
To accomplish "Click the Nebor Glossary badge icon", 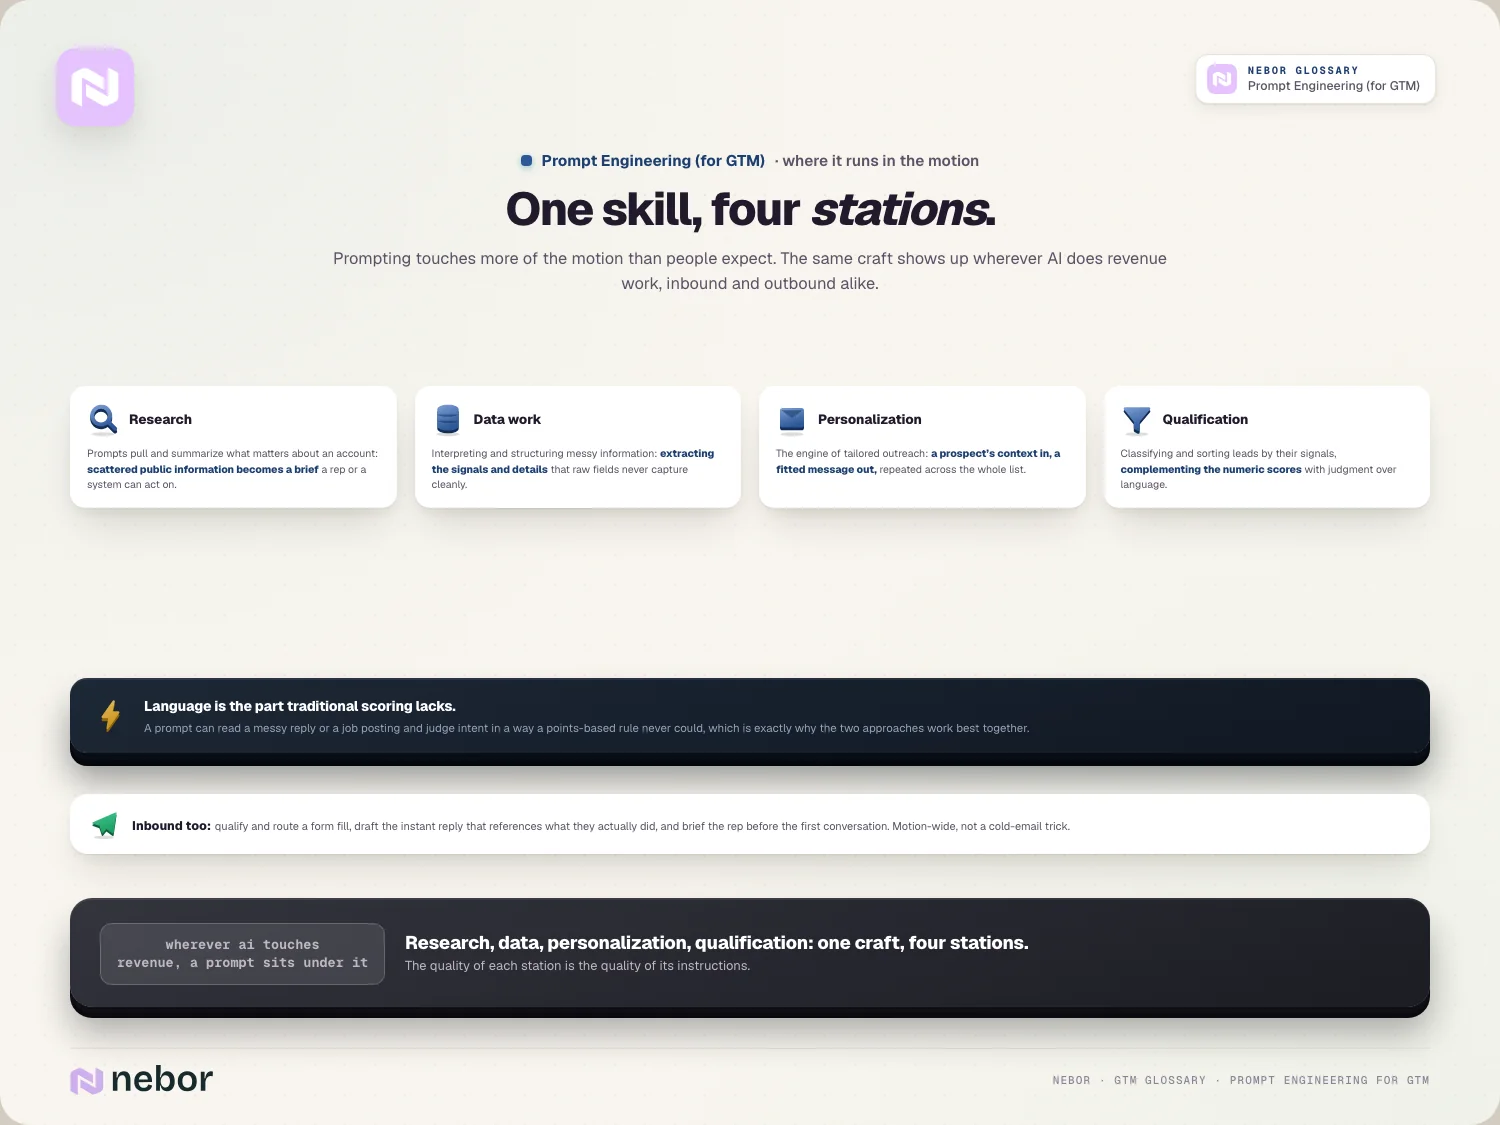I will pos(1222,79).
